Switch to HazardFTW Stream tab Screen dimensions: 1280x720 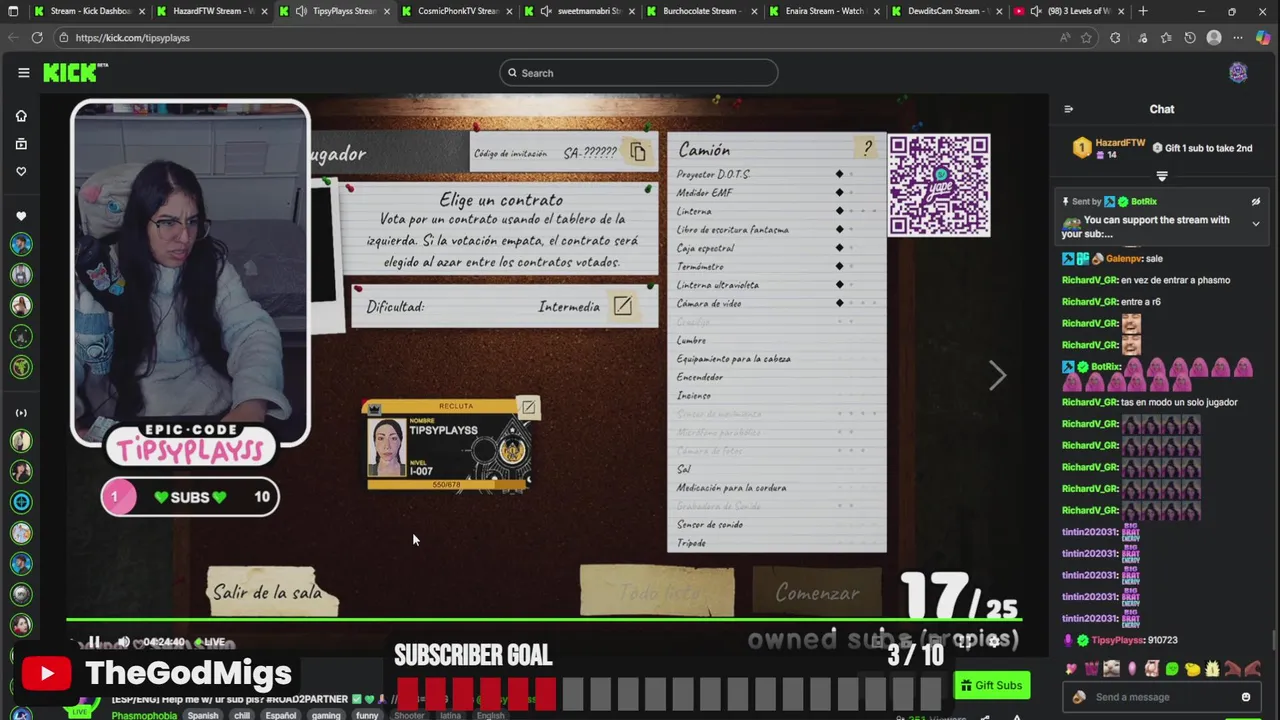click(x=211, y=11)
